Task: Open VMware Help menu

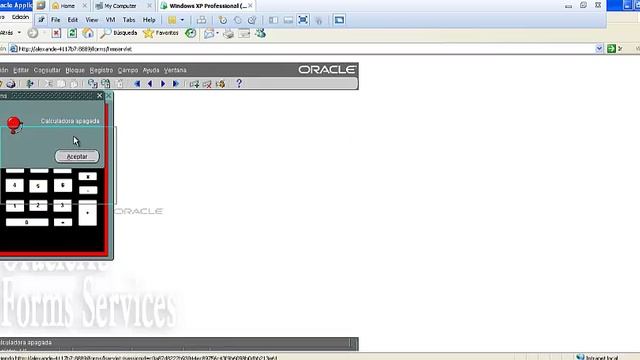Action: click(x=149, y=20)
